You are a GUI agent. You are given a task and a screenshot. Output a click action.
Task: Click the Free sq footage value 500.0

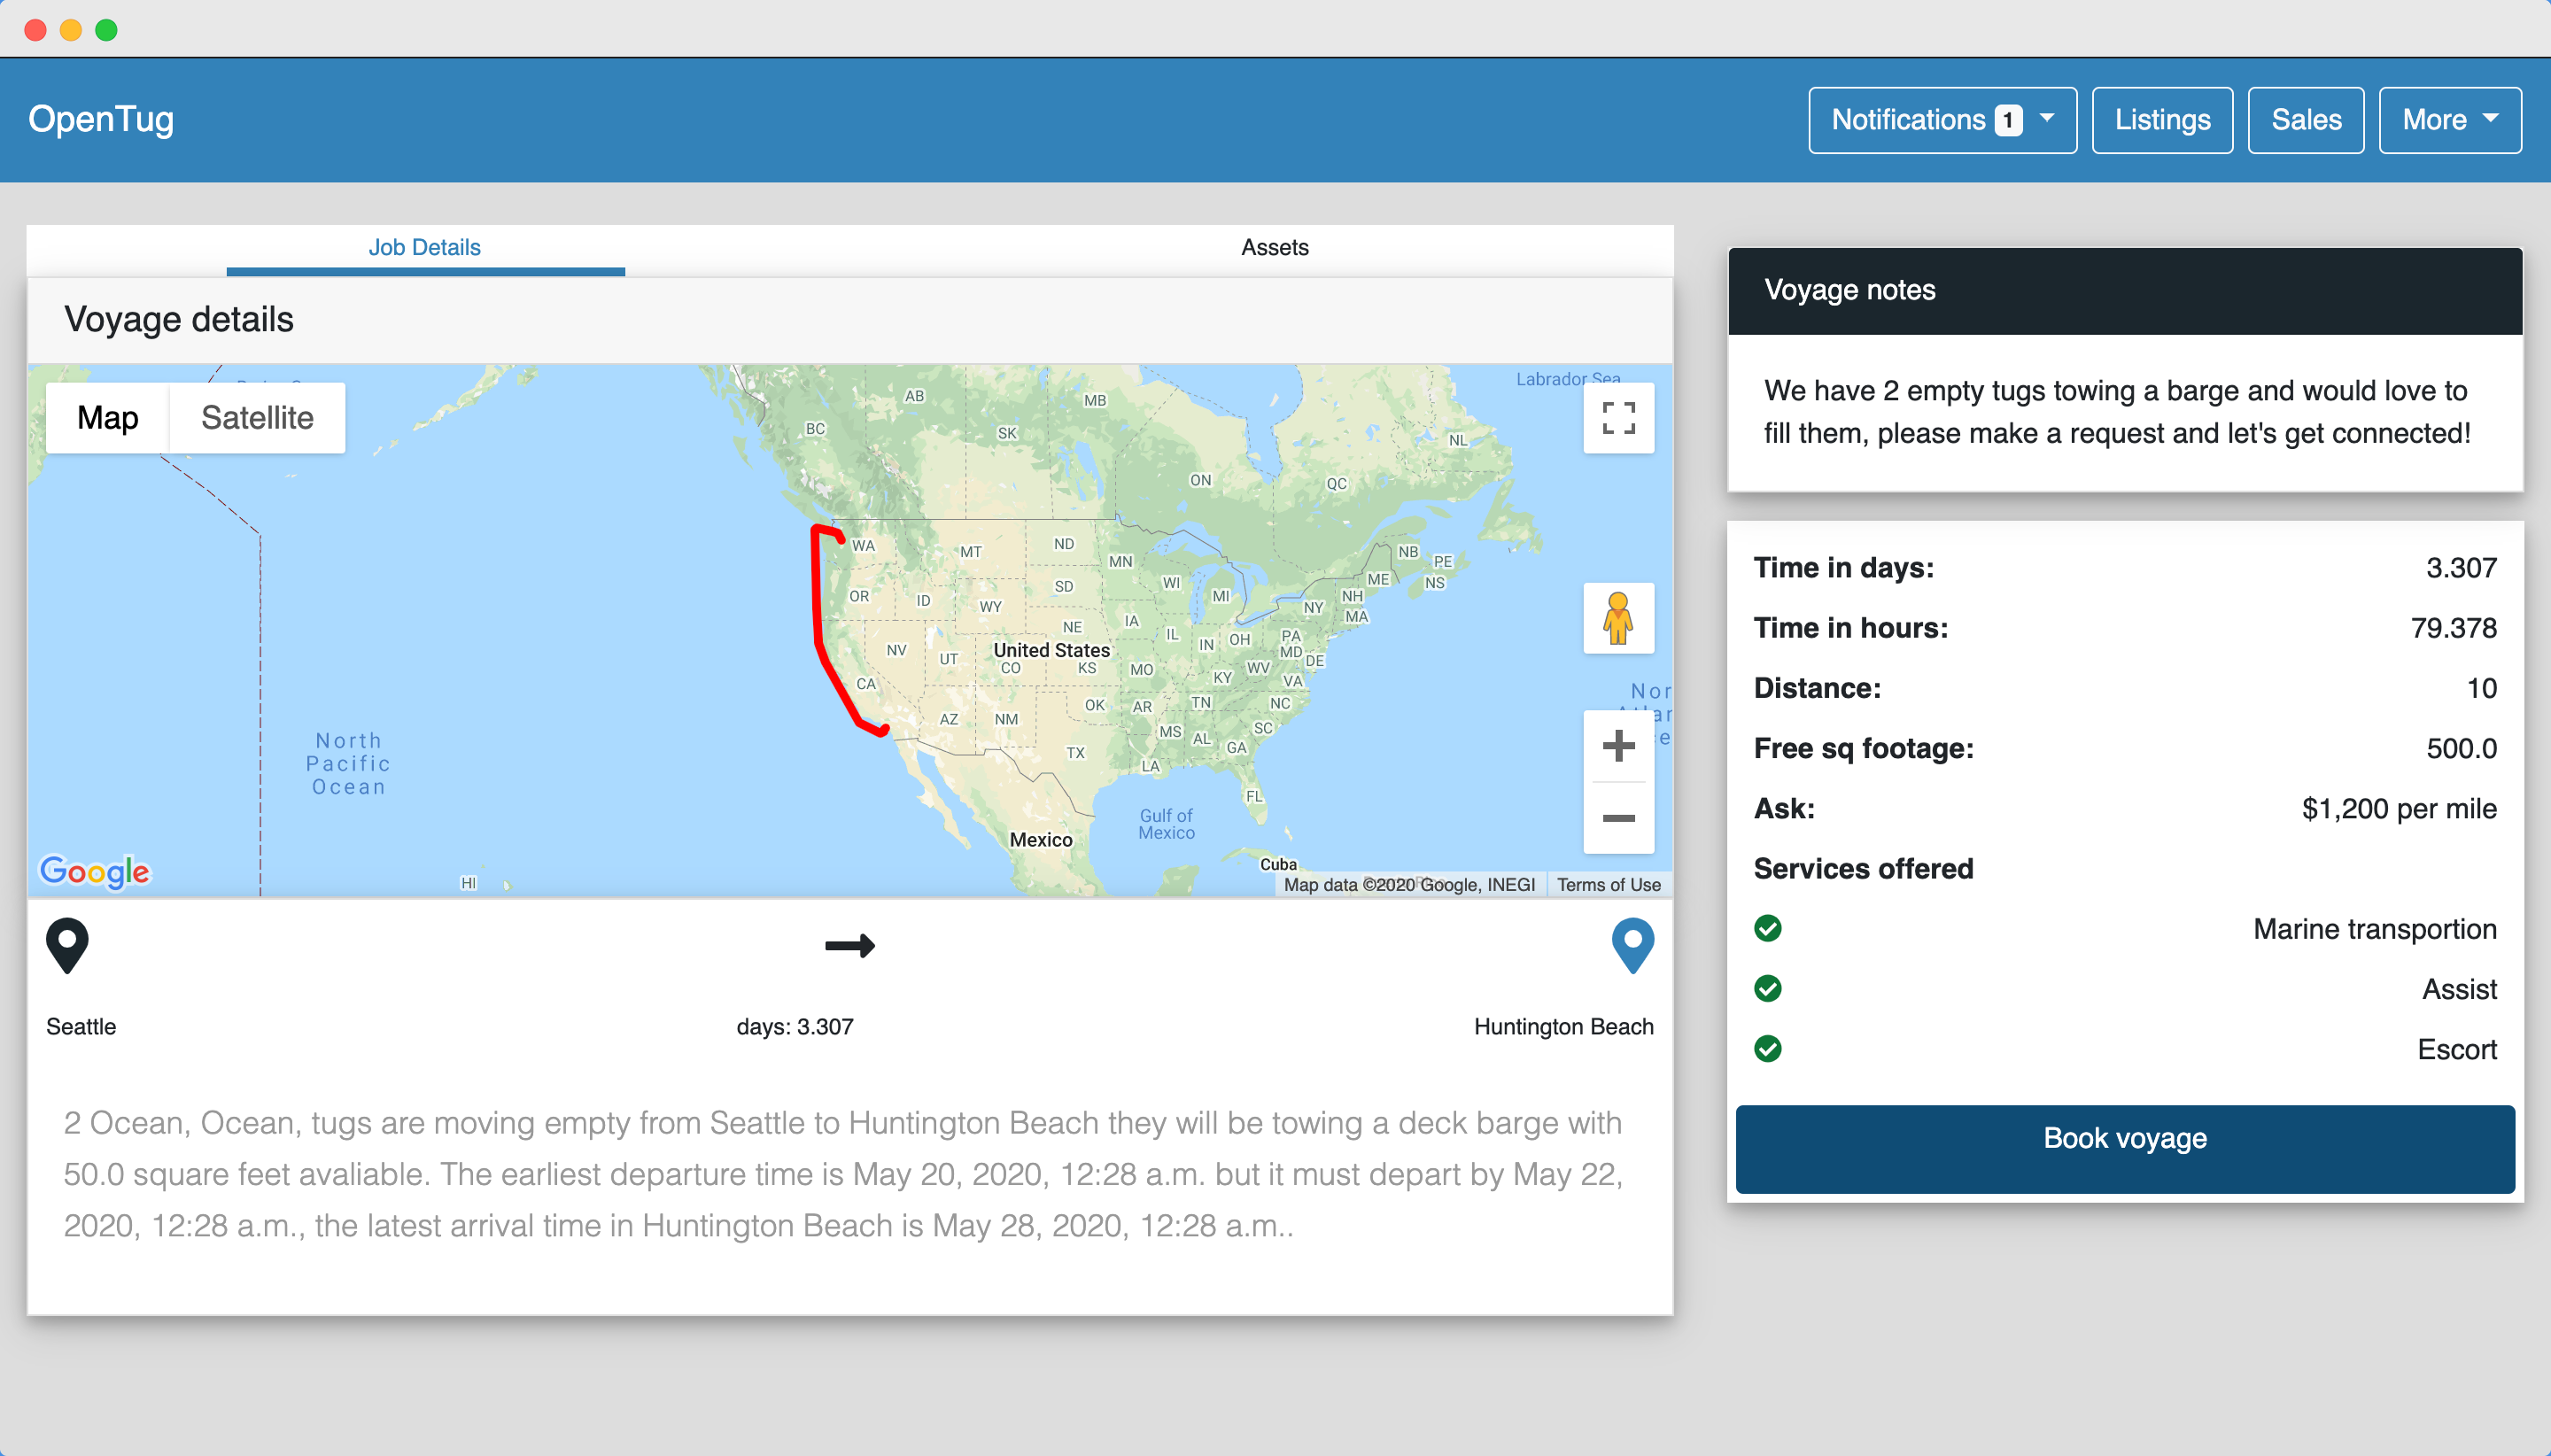[2461, 749]
